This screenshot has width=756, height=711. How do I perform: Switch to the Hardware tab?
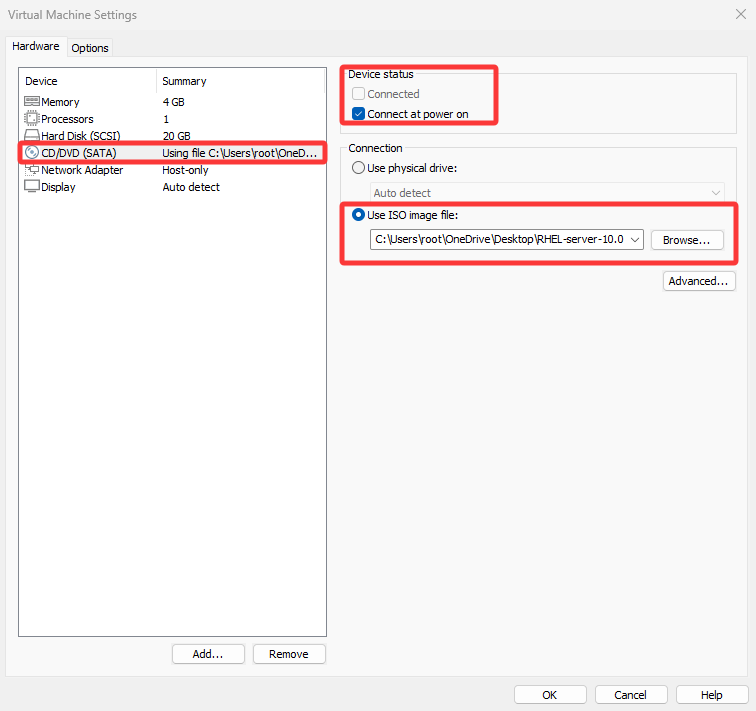[36, 47]
